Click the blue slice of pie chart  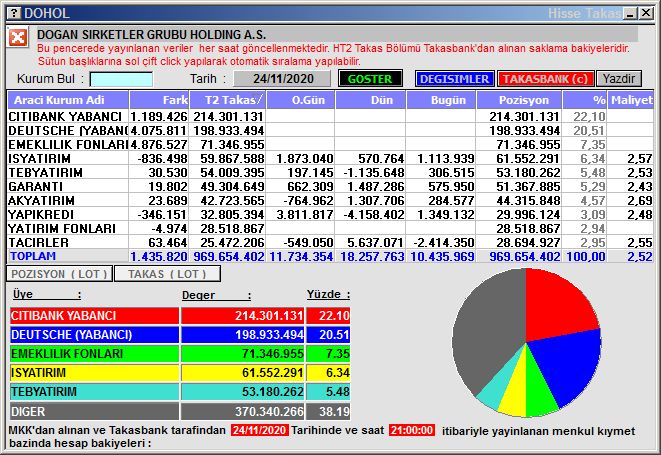click(x=569, y=365)
